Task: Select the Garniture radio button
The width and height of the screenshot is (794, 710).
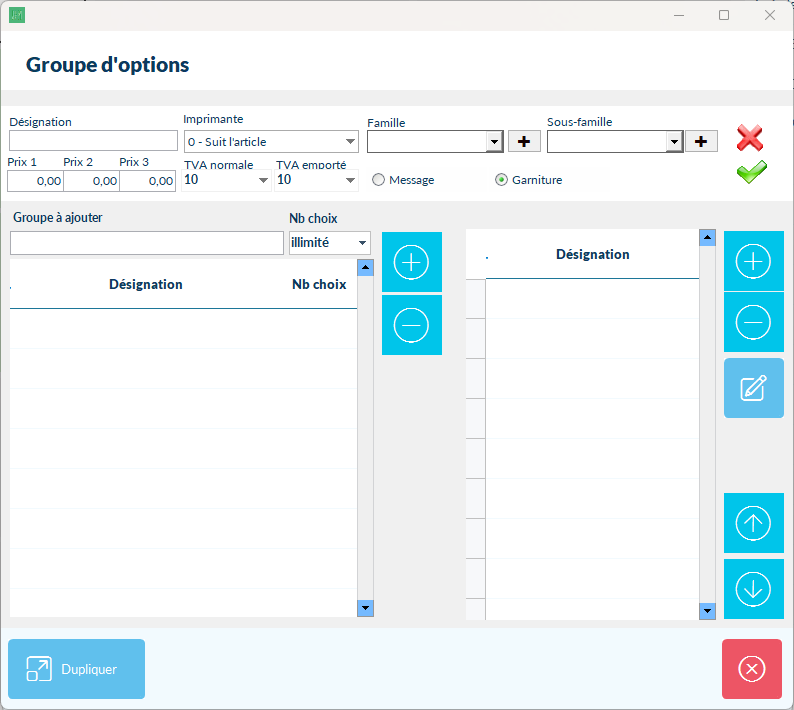Action: (x=501, y=180)
